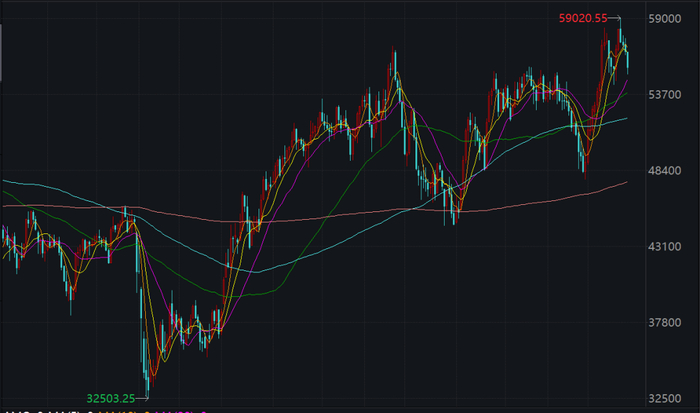The height and width of the screenshot is (413, 700).
Task: Click the 59020.55 high price label
Action: pyautogui.click(x=584, y=18)
